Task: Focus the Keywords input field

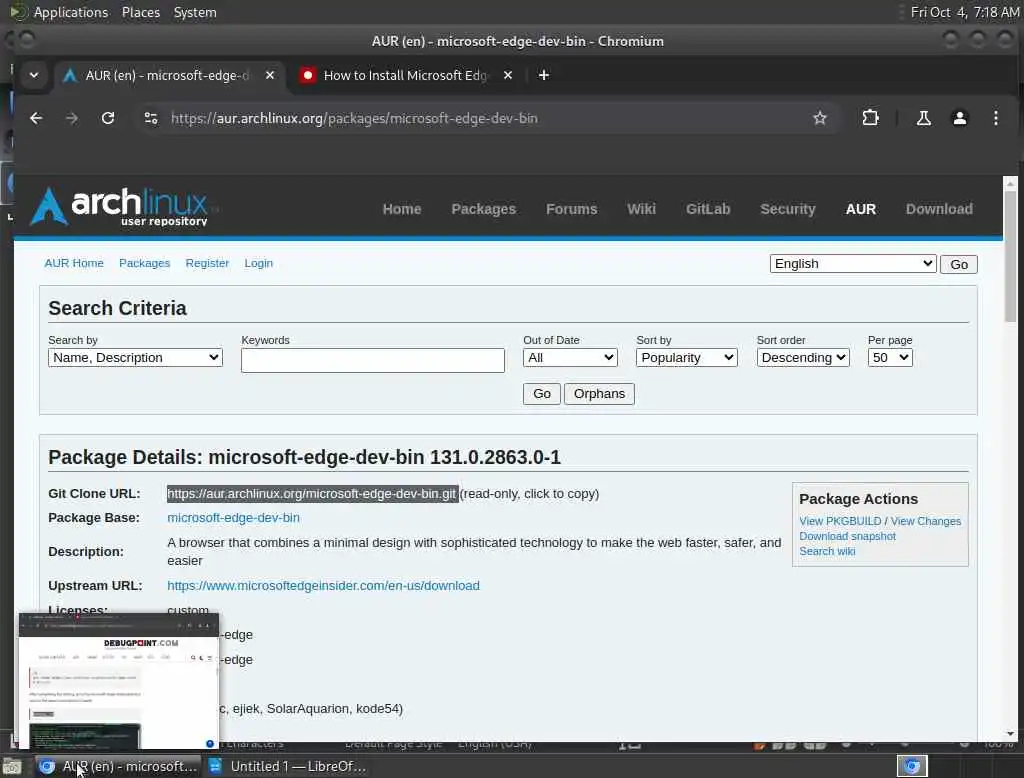Action: pos(372,360)
